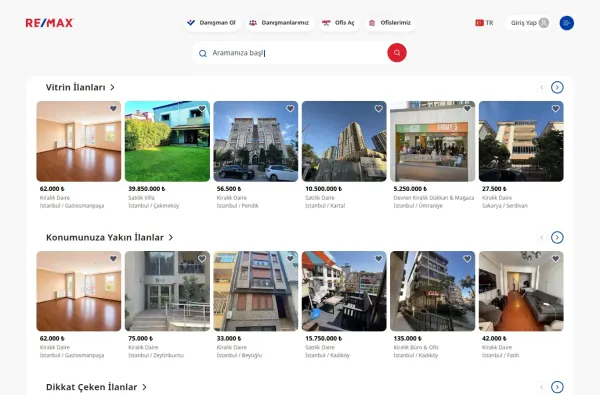Viewport: 600px width, 395px height.
Task: Open Ofis Aç menu item
Action: [x=338, y=23]
